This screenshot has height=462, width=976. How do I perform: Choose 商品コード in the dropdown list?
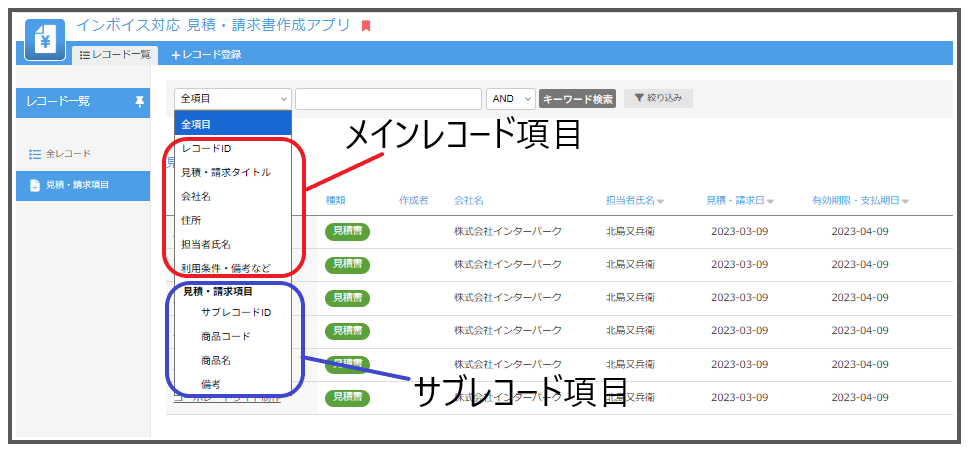[x=225, y=336]
